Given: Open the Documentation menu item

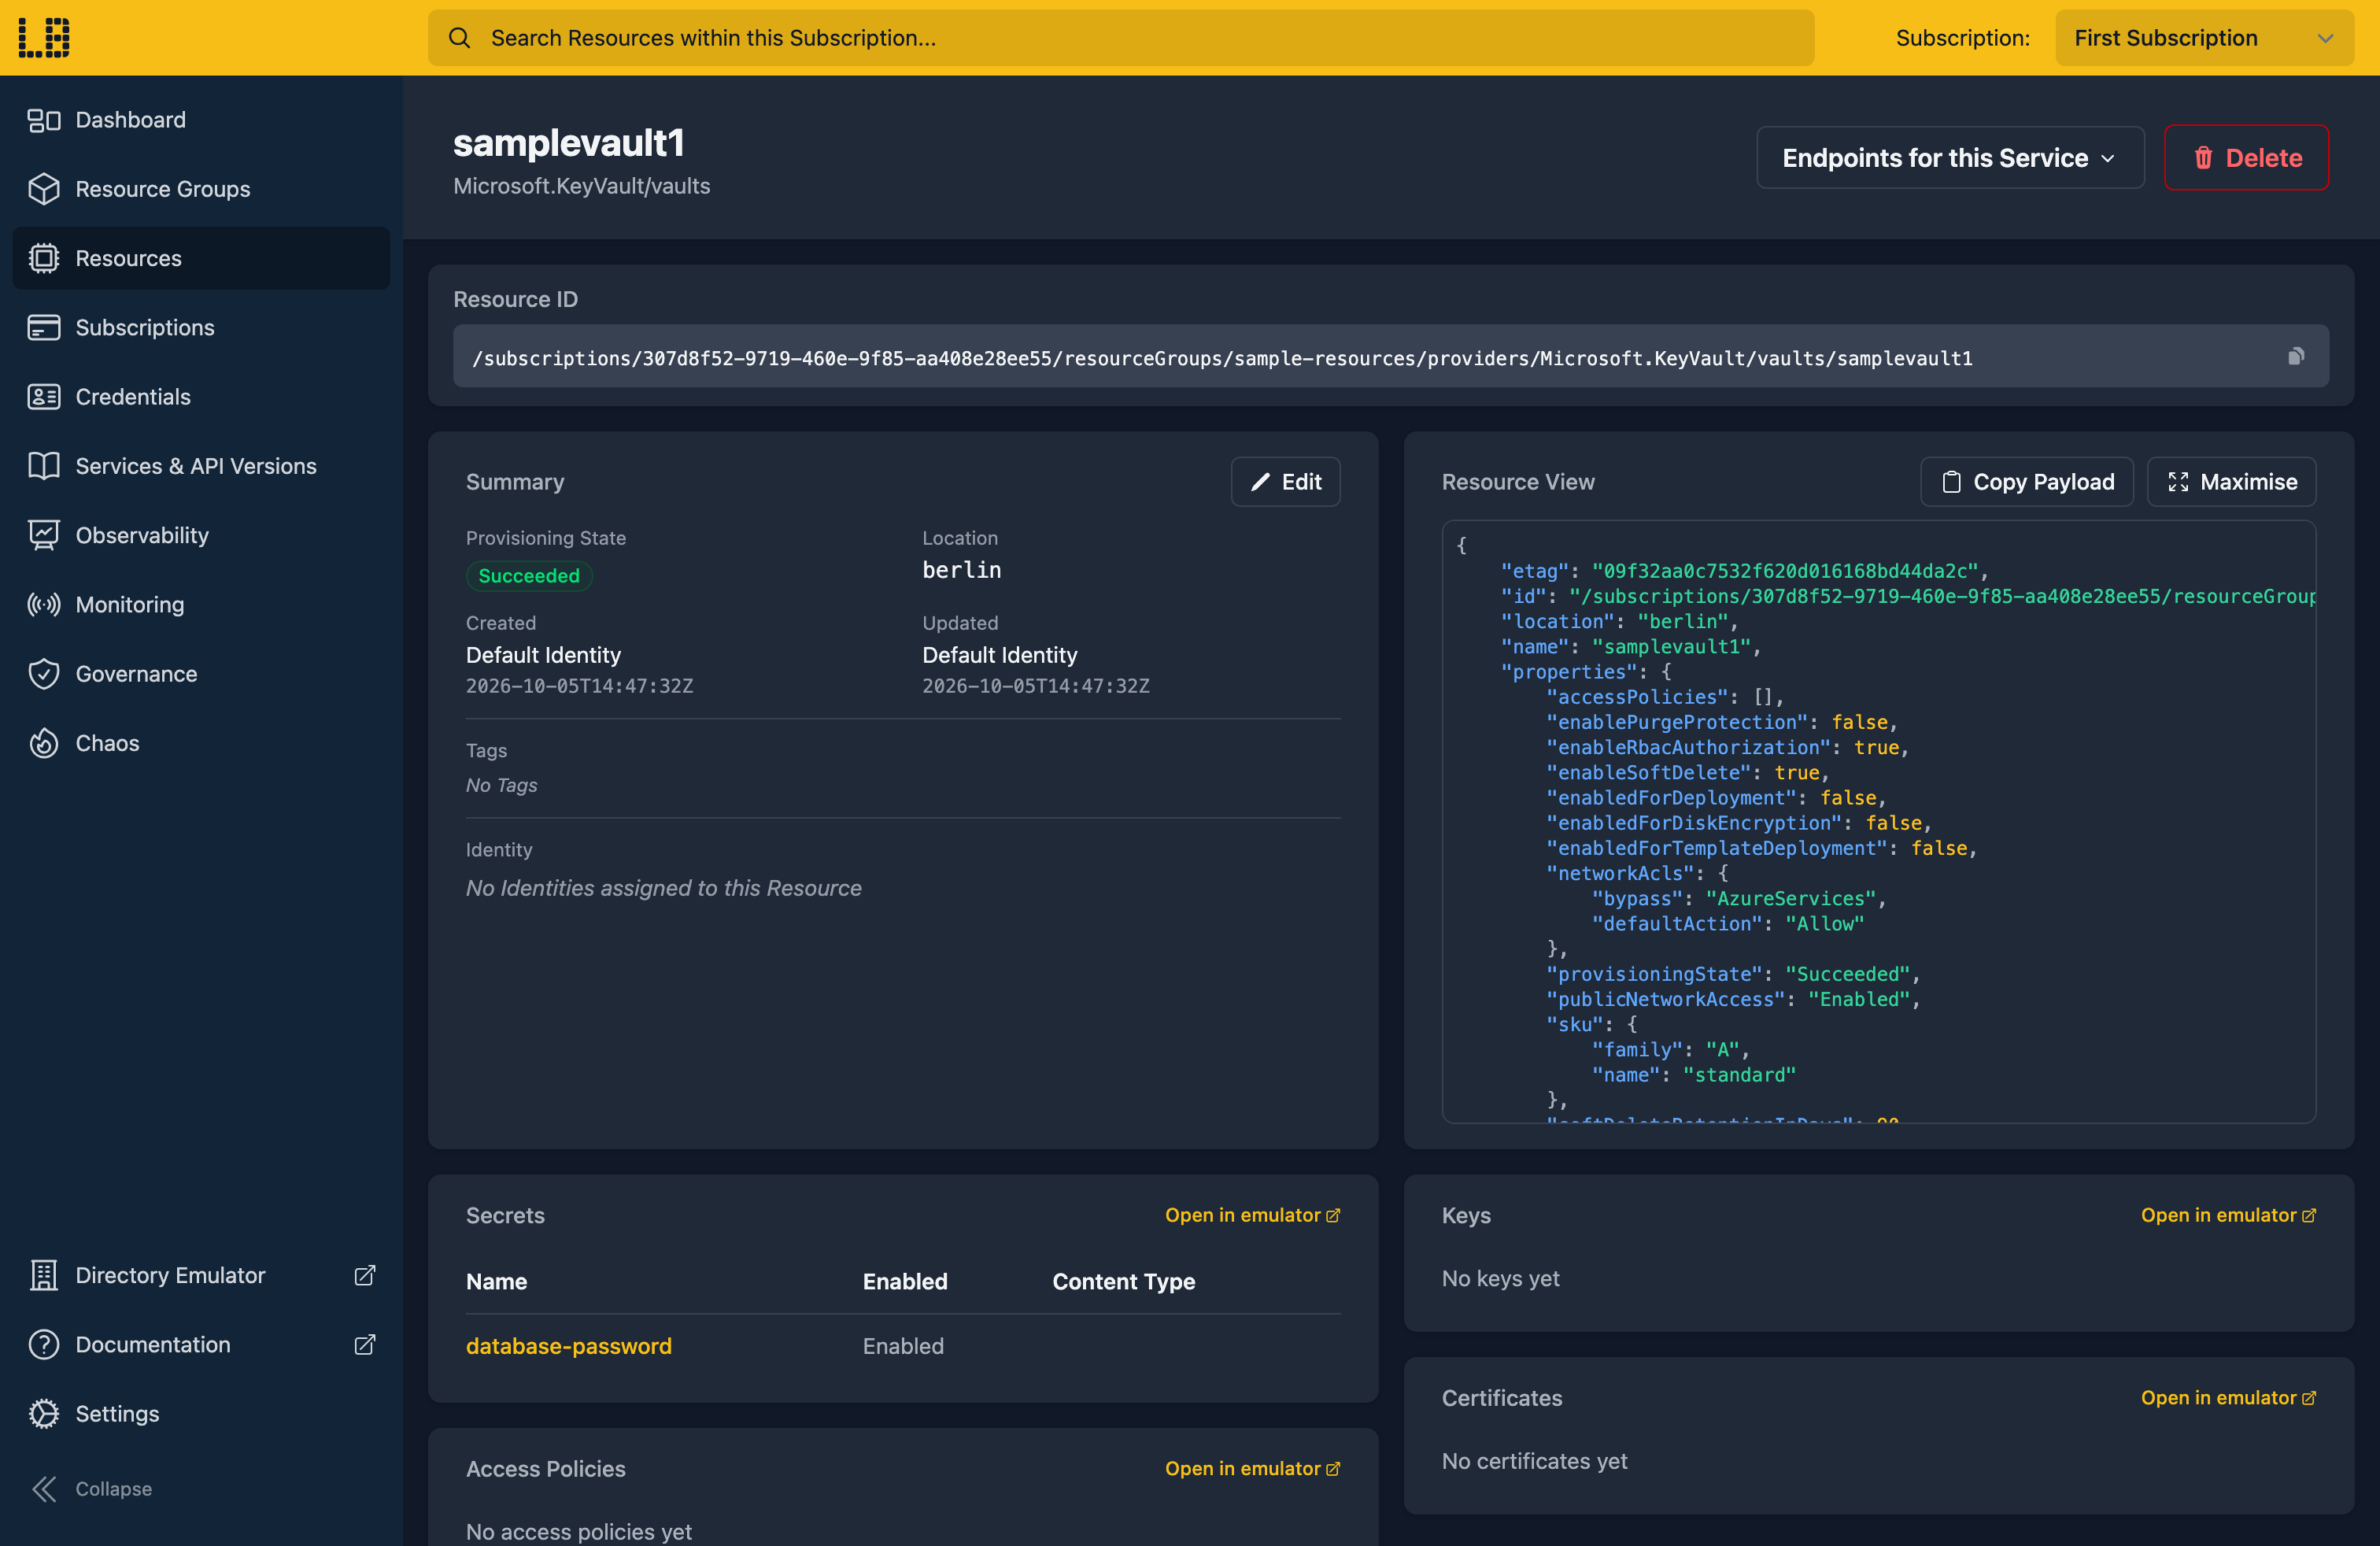Looking at the screenshot, I should pyautogui.click(x=201, y=1344).
